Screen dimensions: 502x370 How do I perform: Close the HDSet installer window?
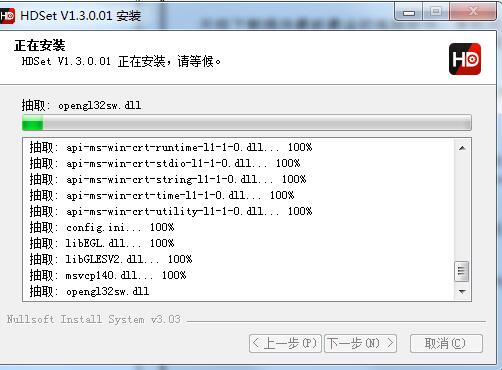coord(473,12)
